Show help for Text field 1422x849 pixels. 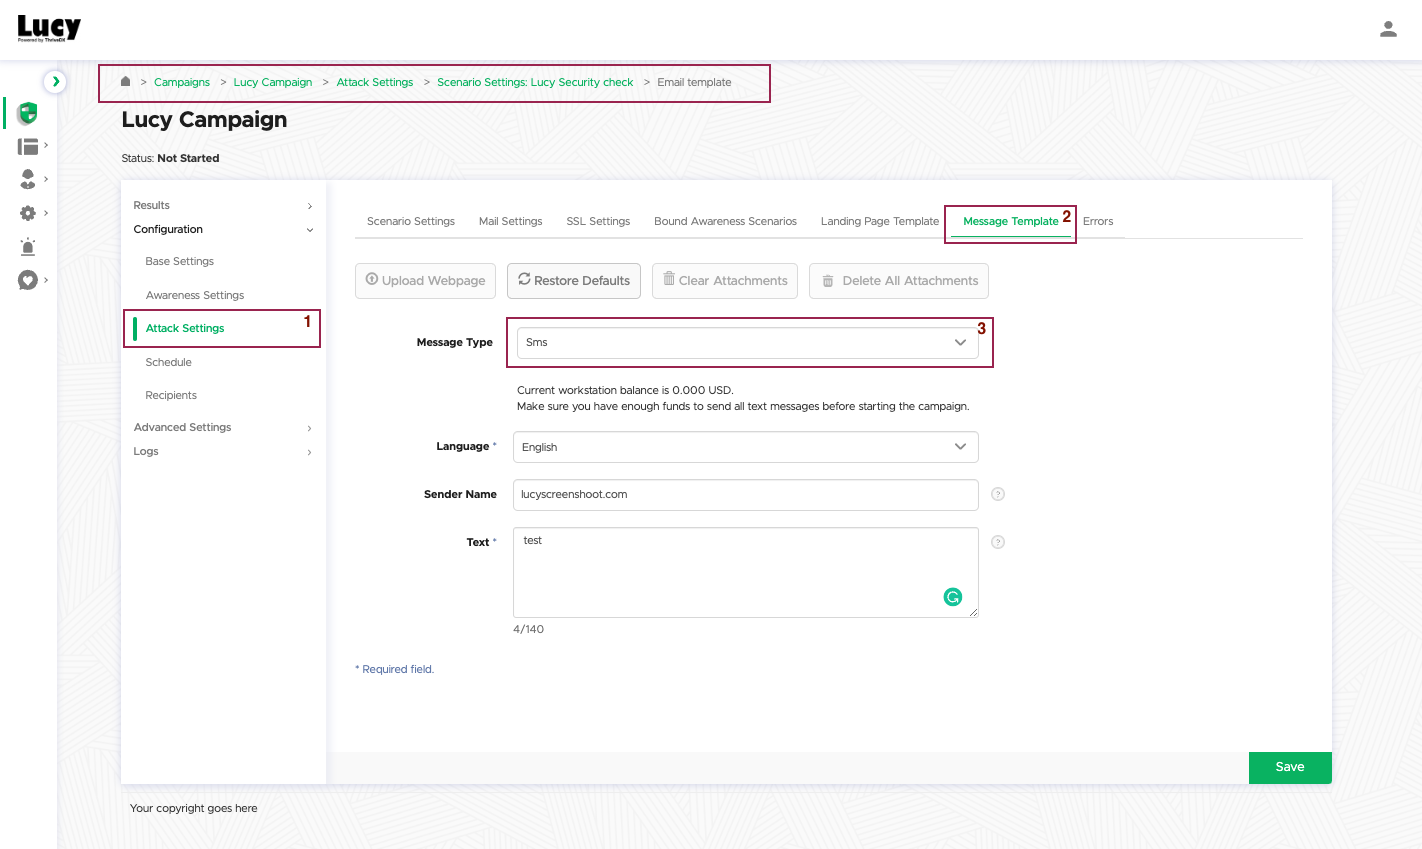[997, 542]
